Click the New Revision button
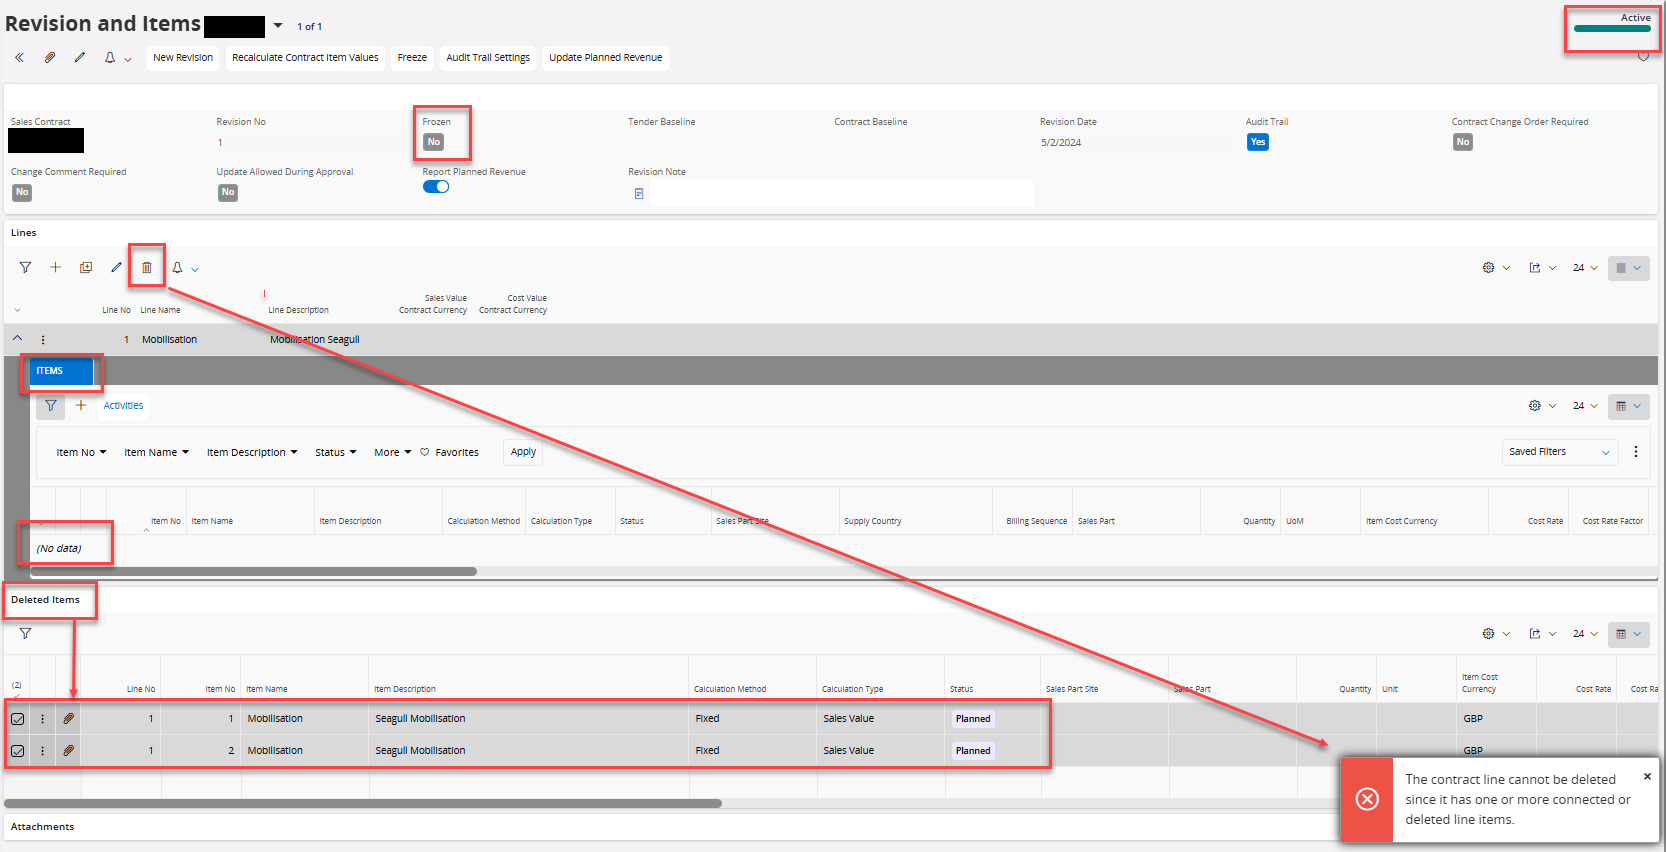This screenshot has height=852, width=1666. coord(183,58)
